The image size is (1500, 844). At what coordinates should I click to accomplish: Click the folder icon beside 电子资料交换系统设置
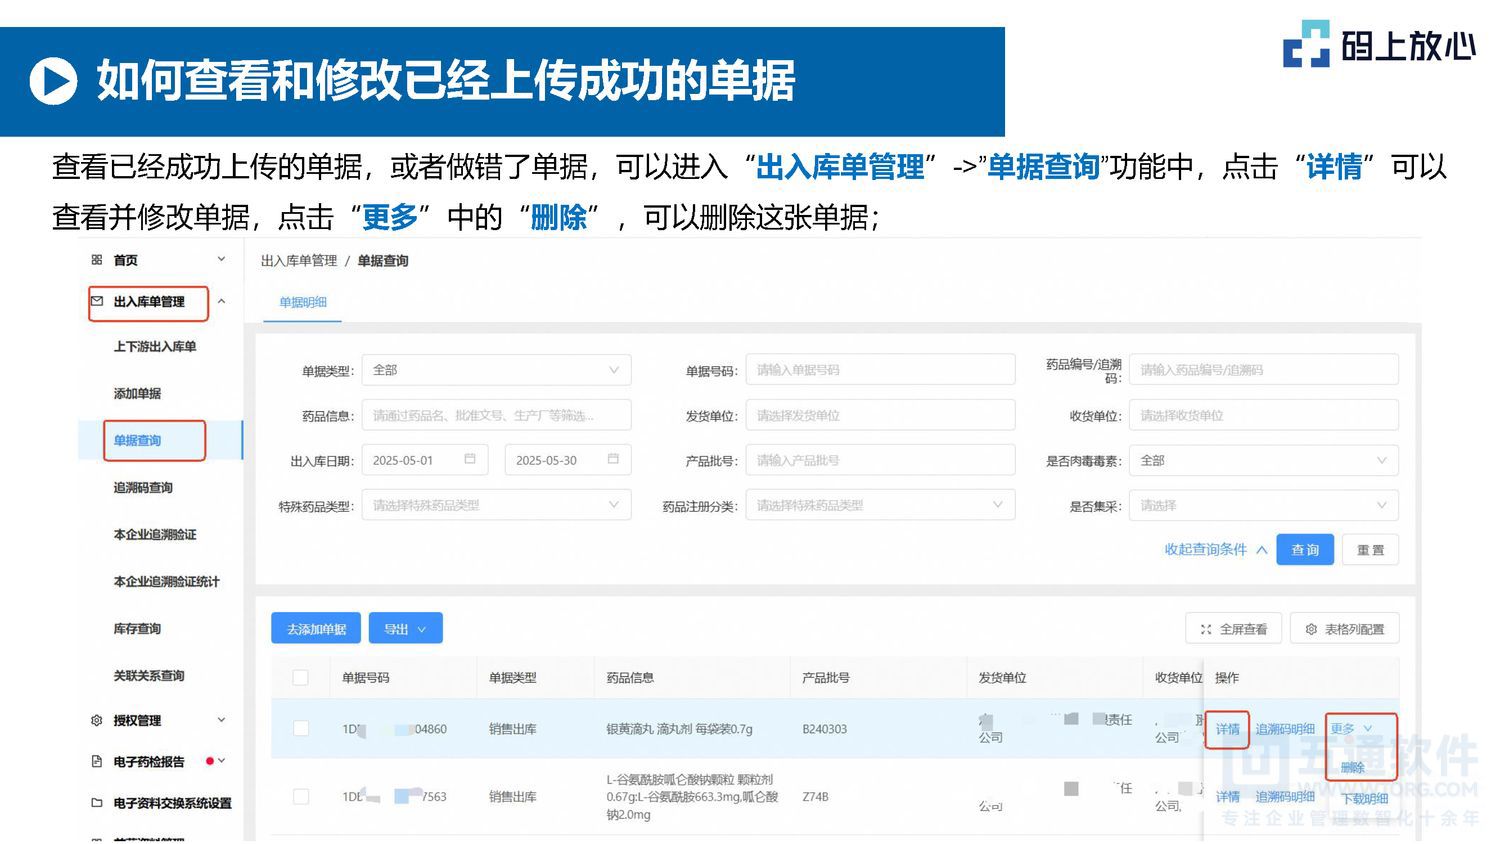coord(95,802)
